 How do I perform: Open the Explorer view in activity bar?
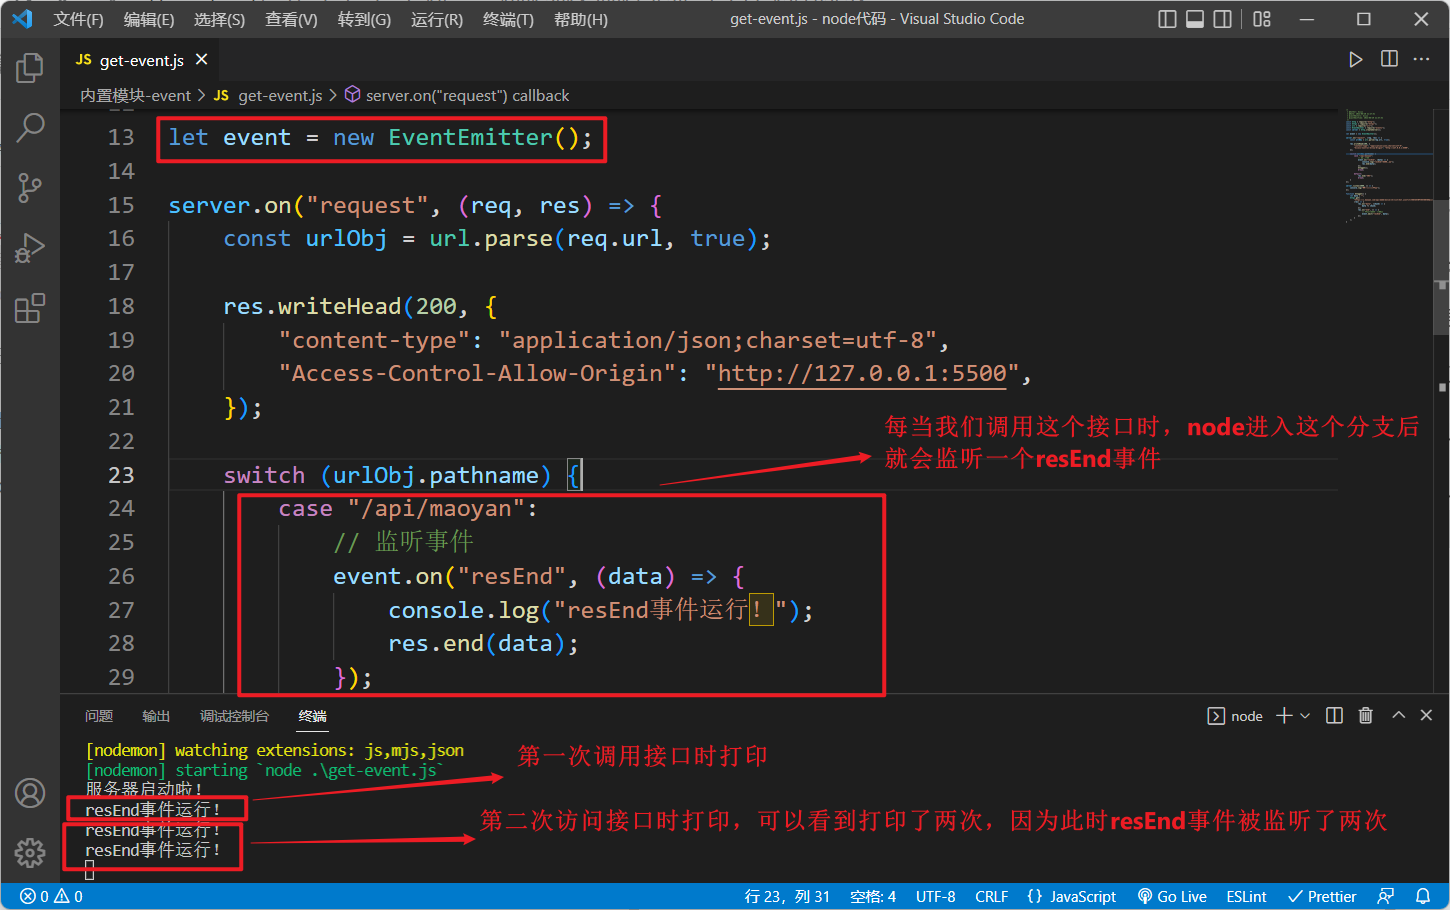30,67
